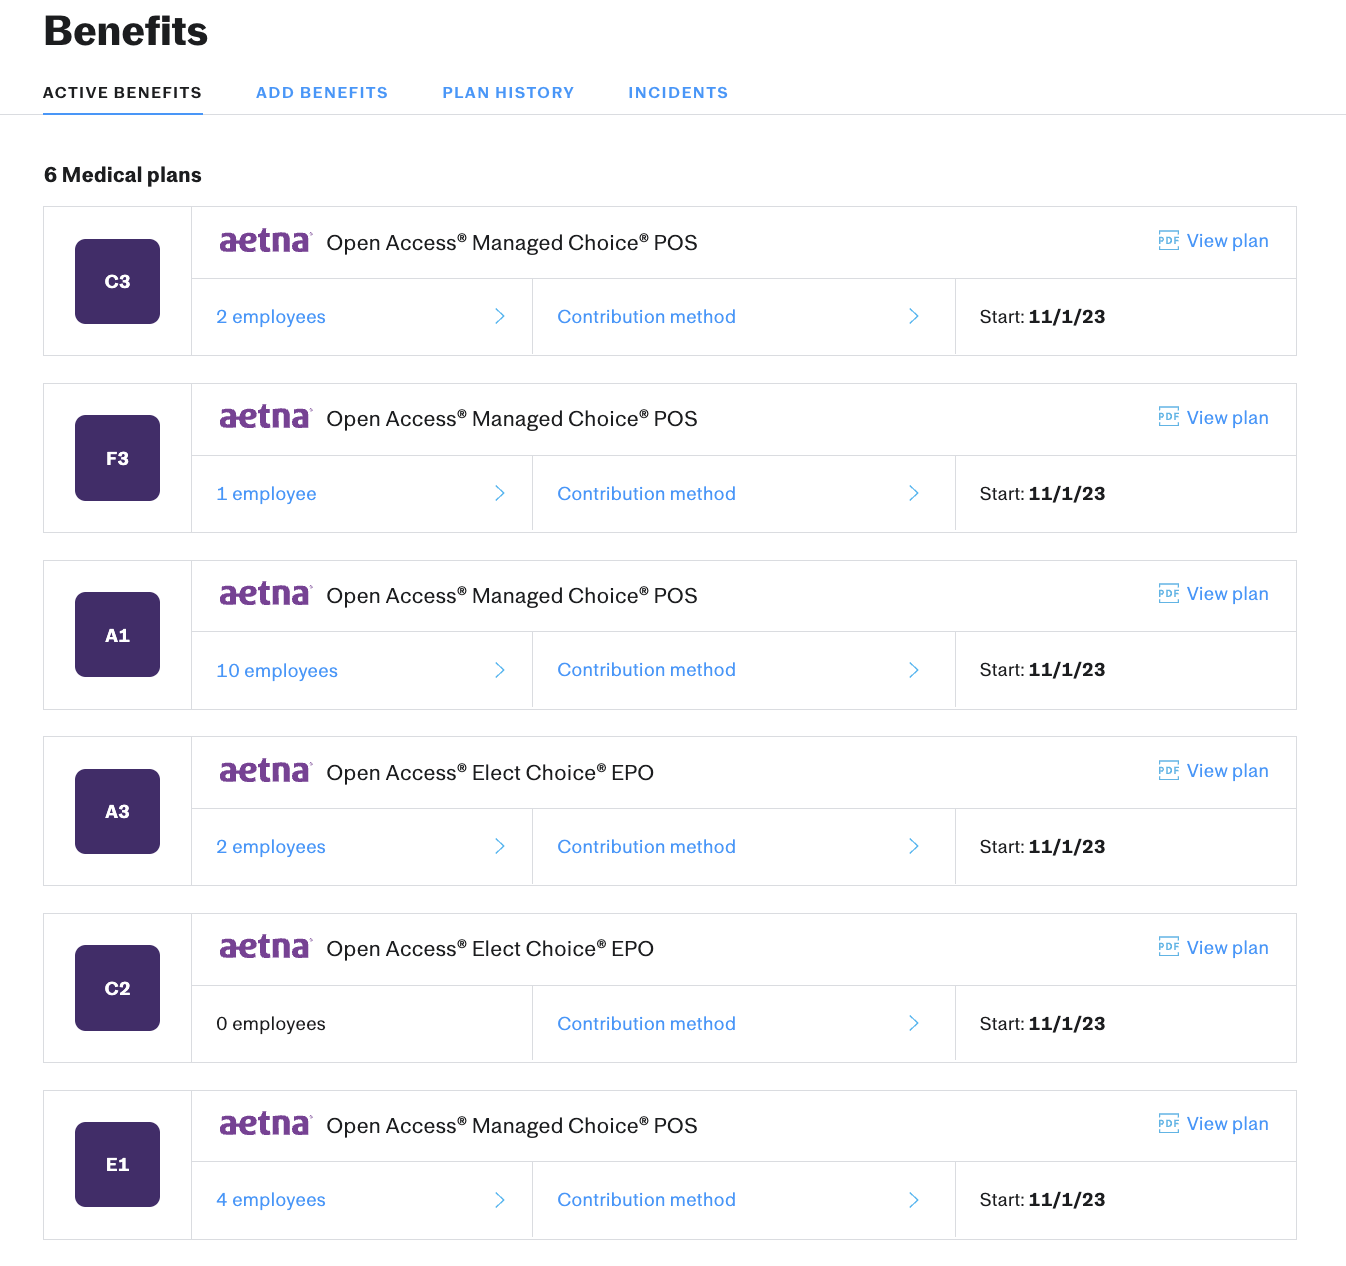
Task: Expand F3 employee chevron arrow
Action: 500,493
